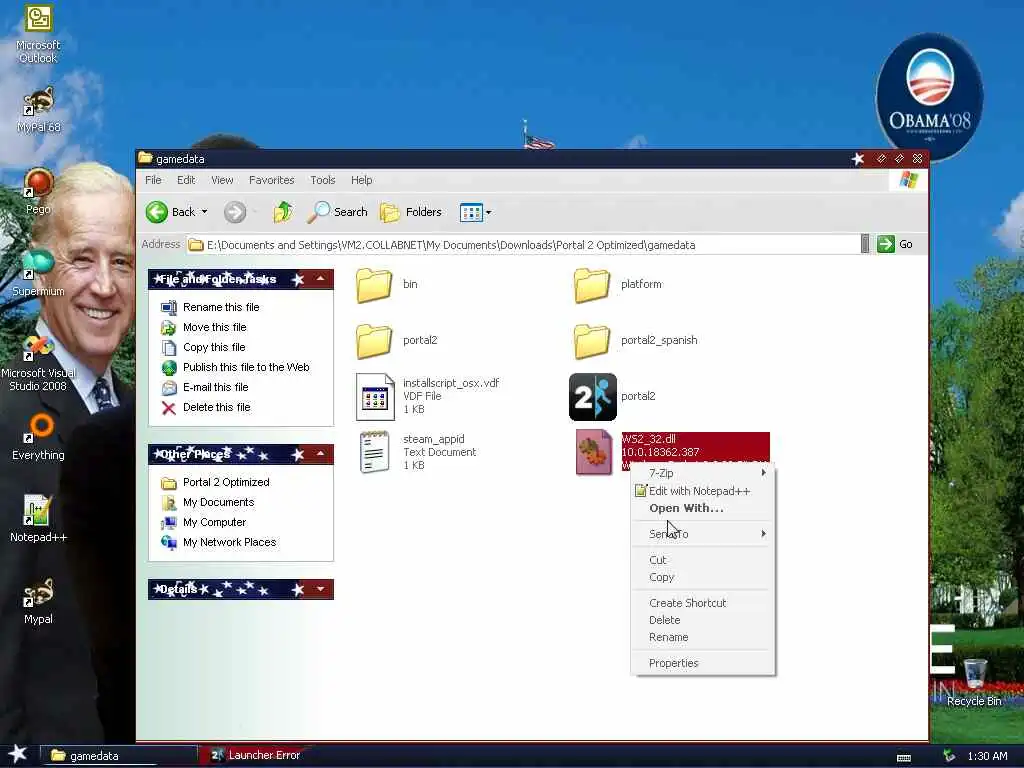Open the address bar dropdown
1024x768 pixels.
[865, 244]
